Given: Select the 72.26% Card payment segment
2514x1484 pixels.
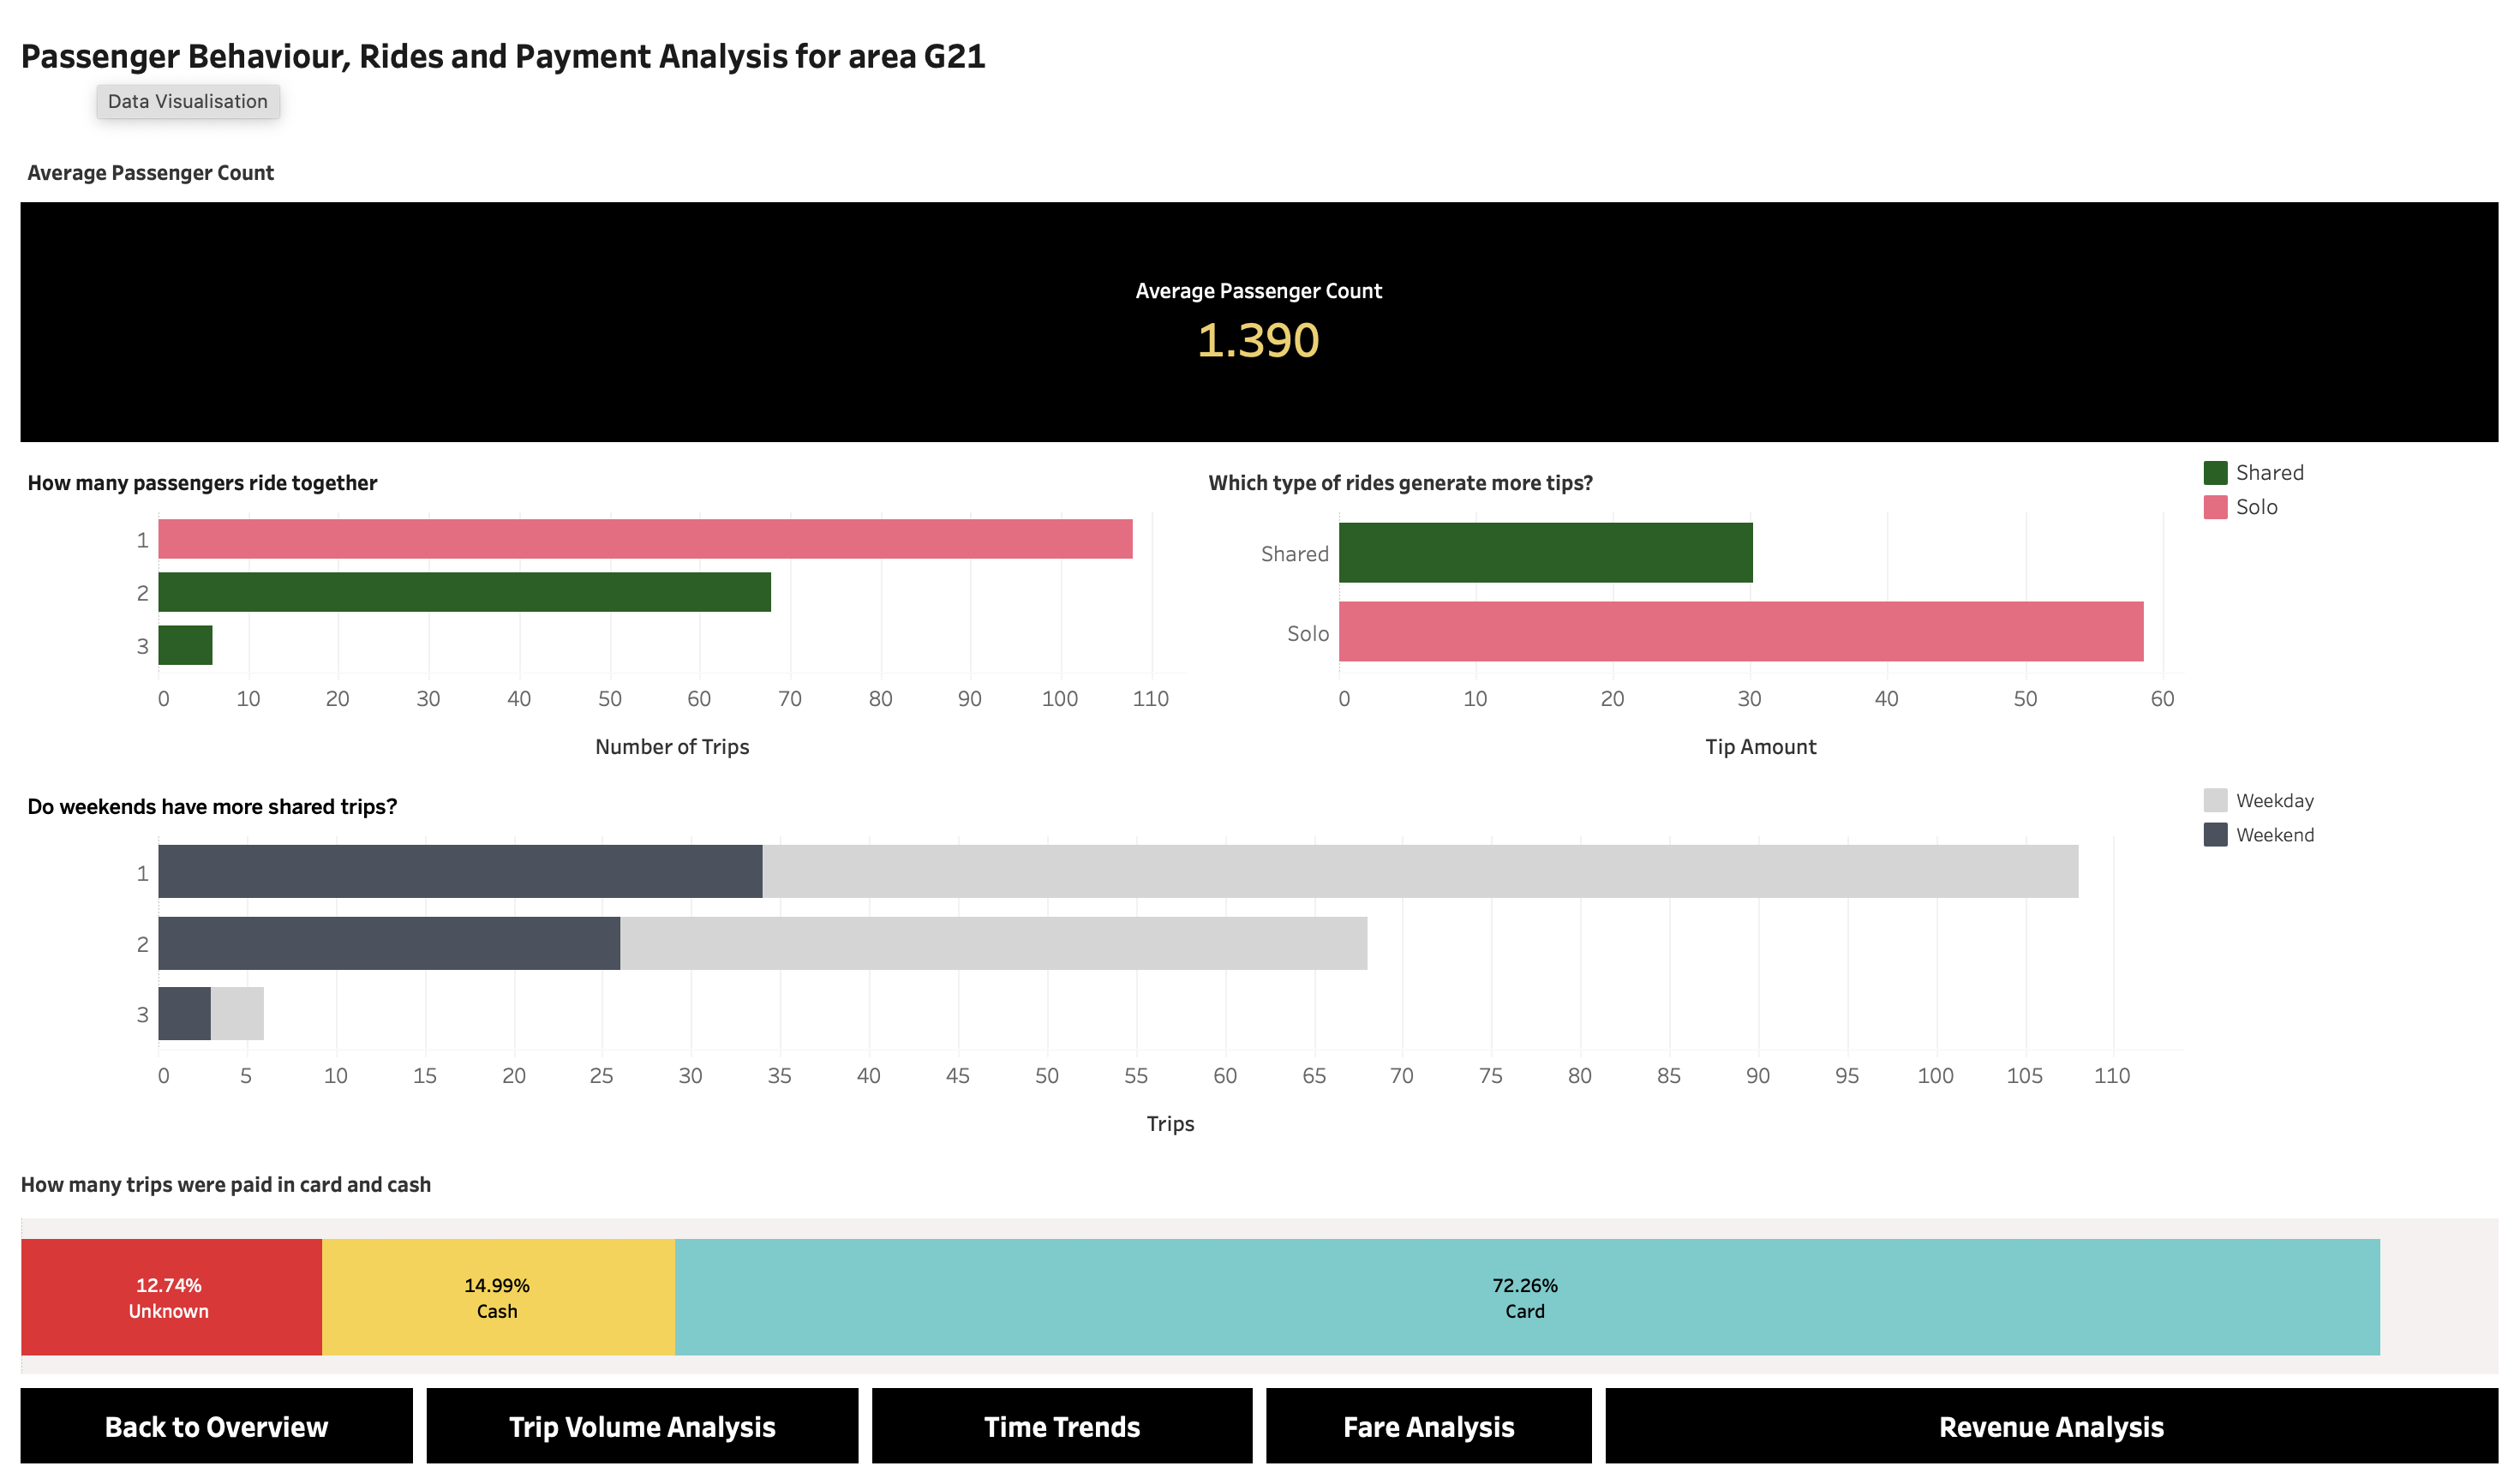Looking at the screenshot, I should (x=1526, y=1297).
